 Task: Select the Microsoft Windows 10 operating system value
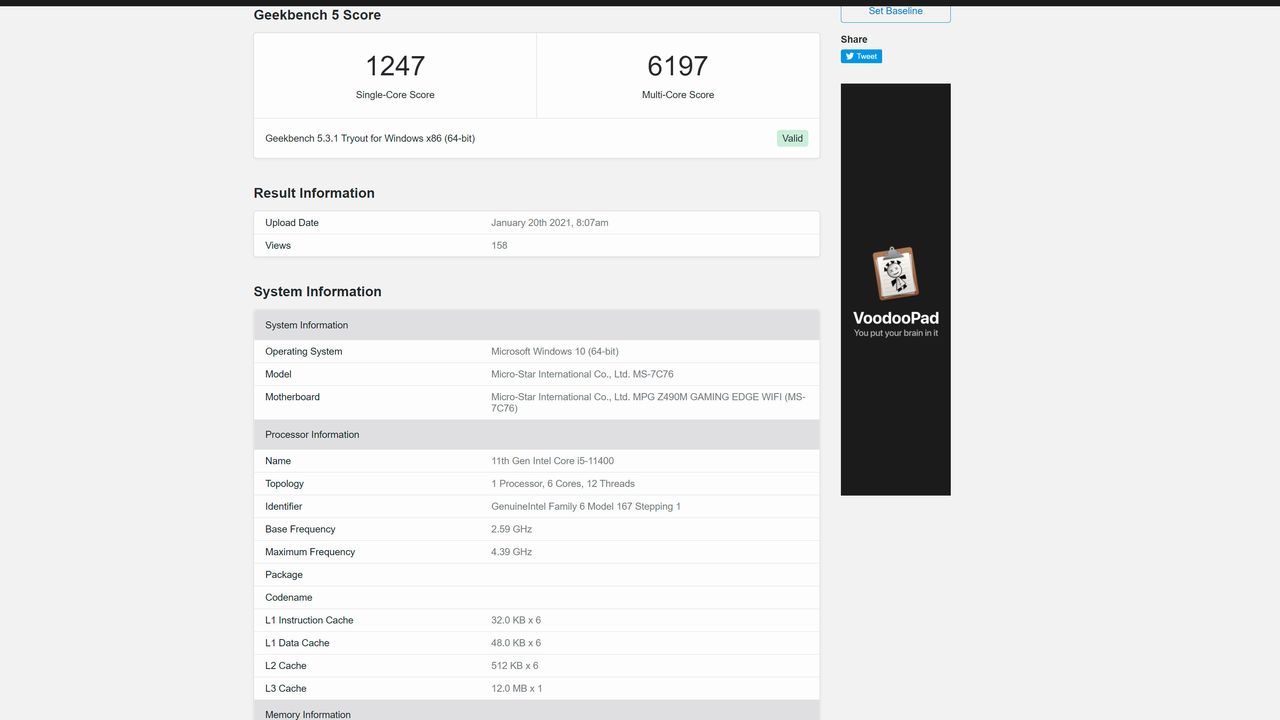pyautogui.click(x=555, y=351)
